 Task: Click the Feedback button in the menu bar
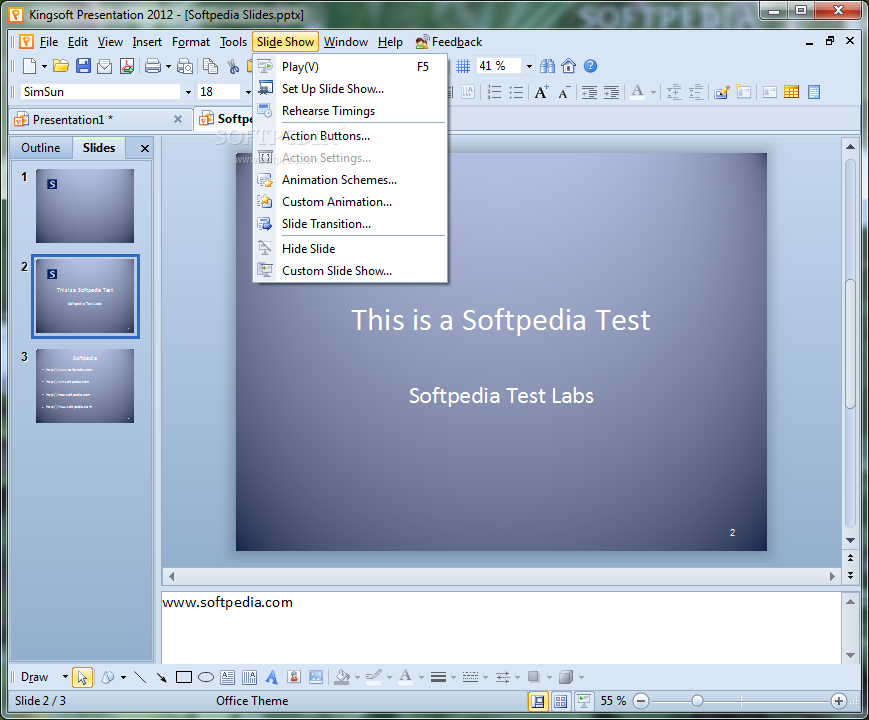pos(449,42)
